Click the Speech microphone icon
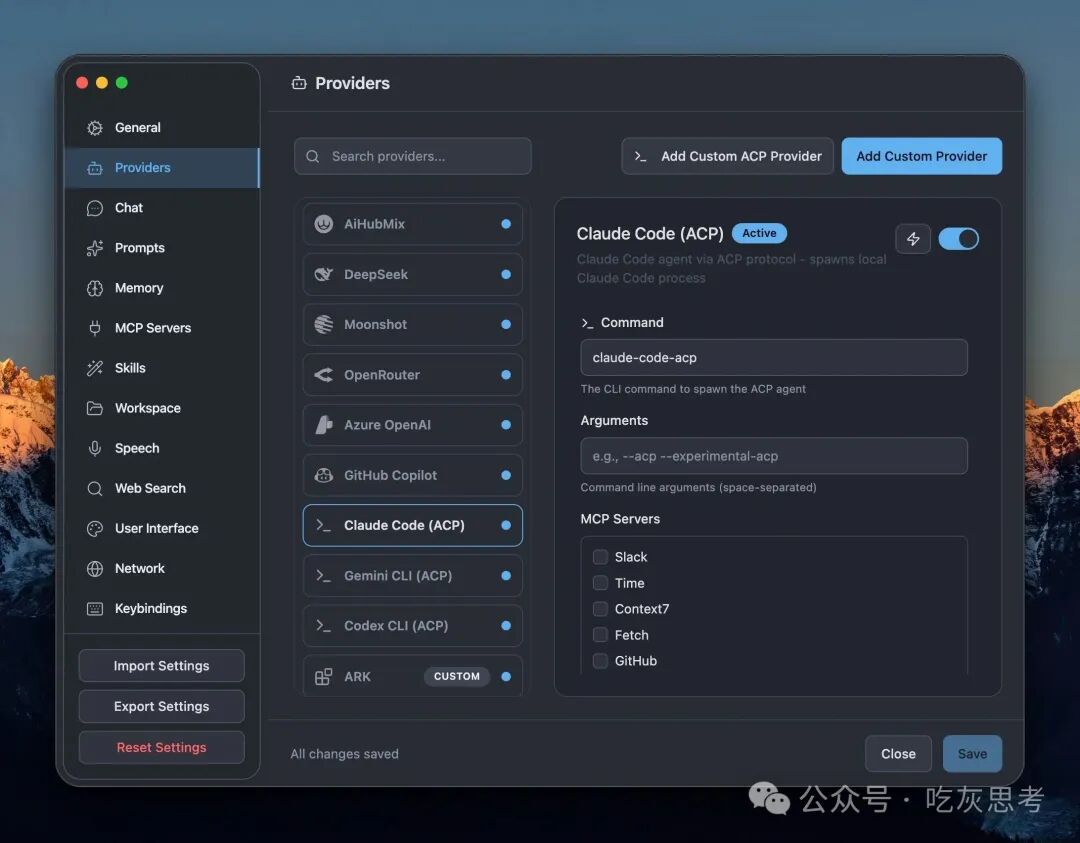1080x843 pixels. [95, 448]
